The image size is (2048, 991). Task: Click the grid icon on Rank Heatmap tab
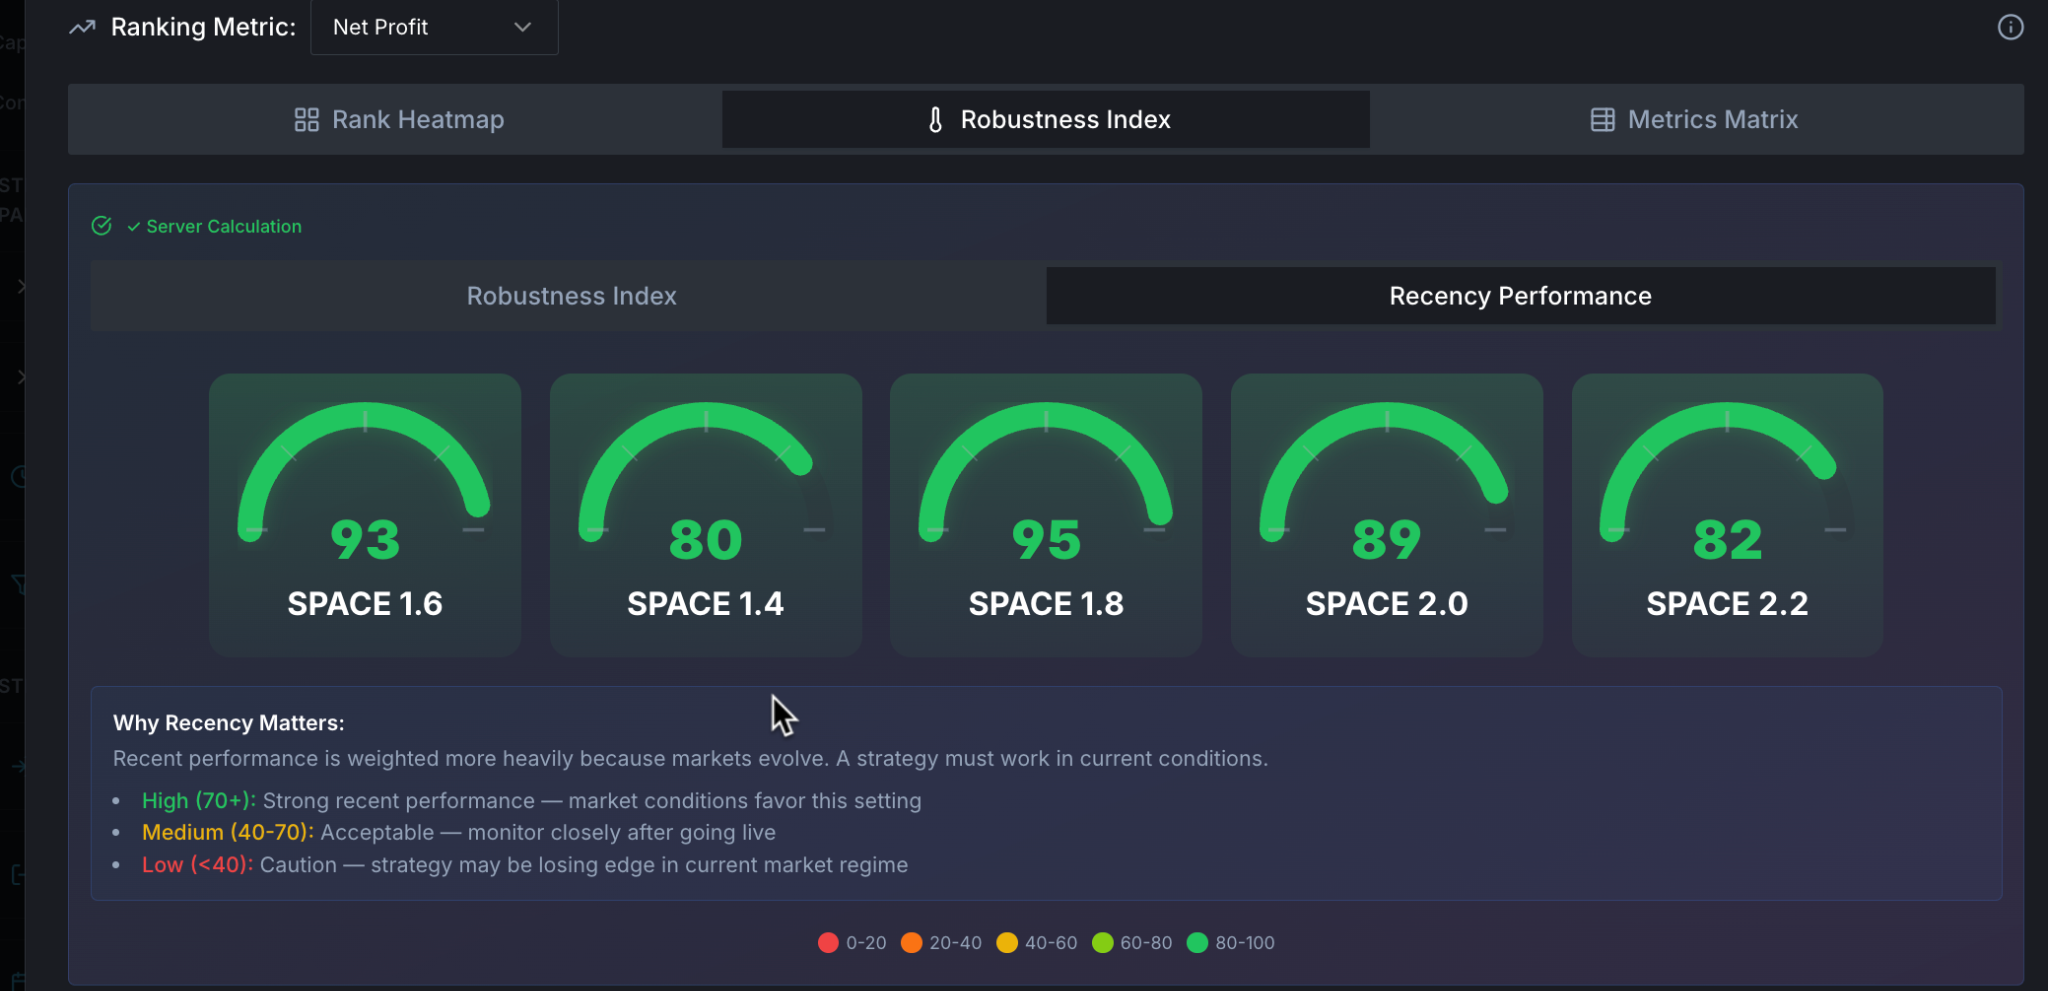click(x=306, y=120)
